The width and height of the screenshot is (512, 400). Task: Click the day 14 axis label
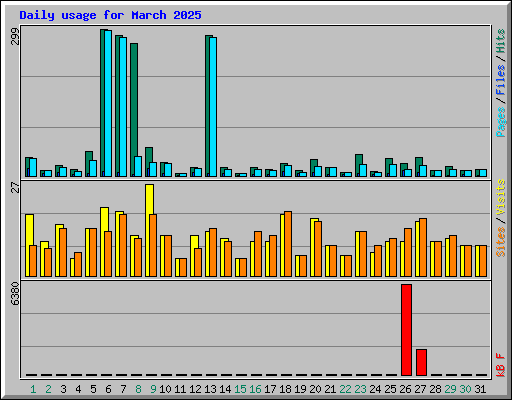225,389
